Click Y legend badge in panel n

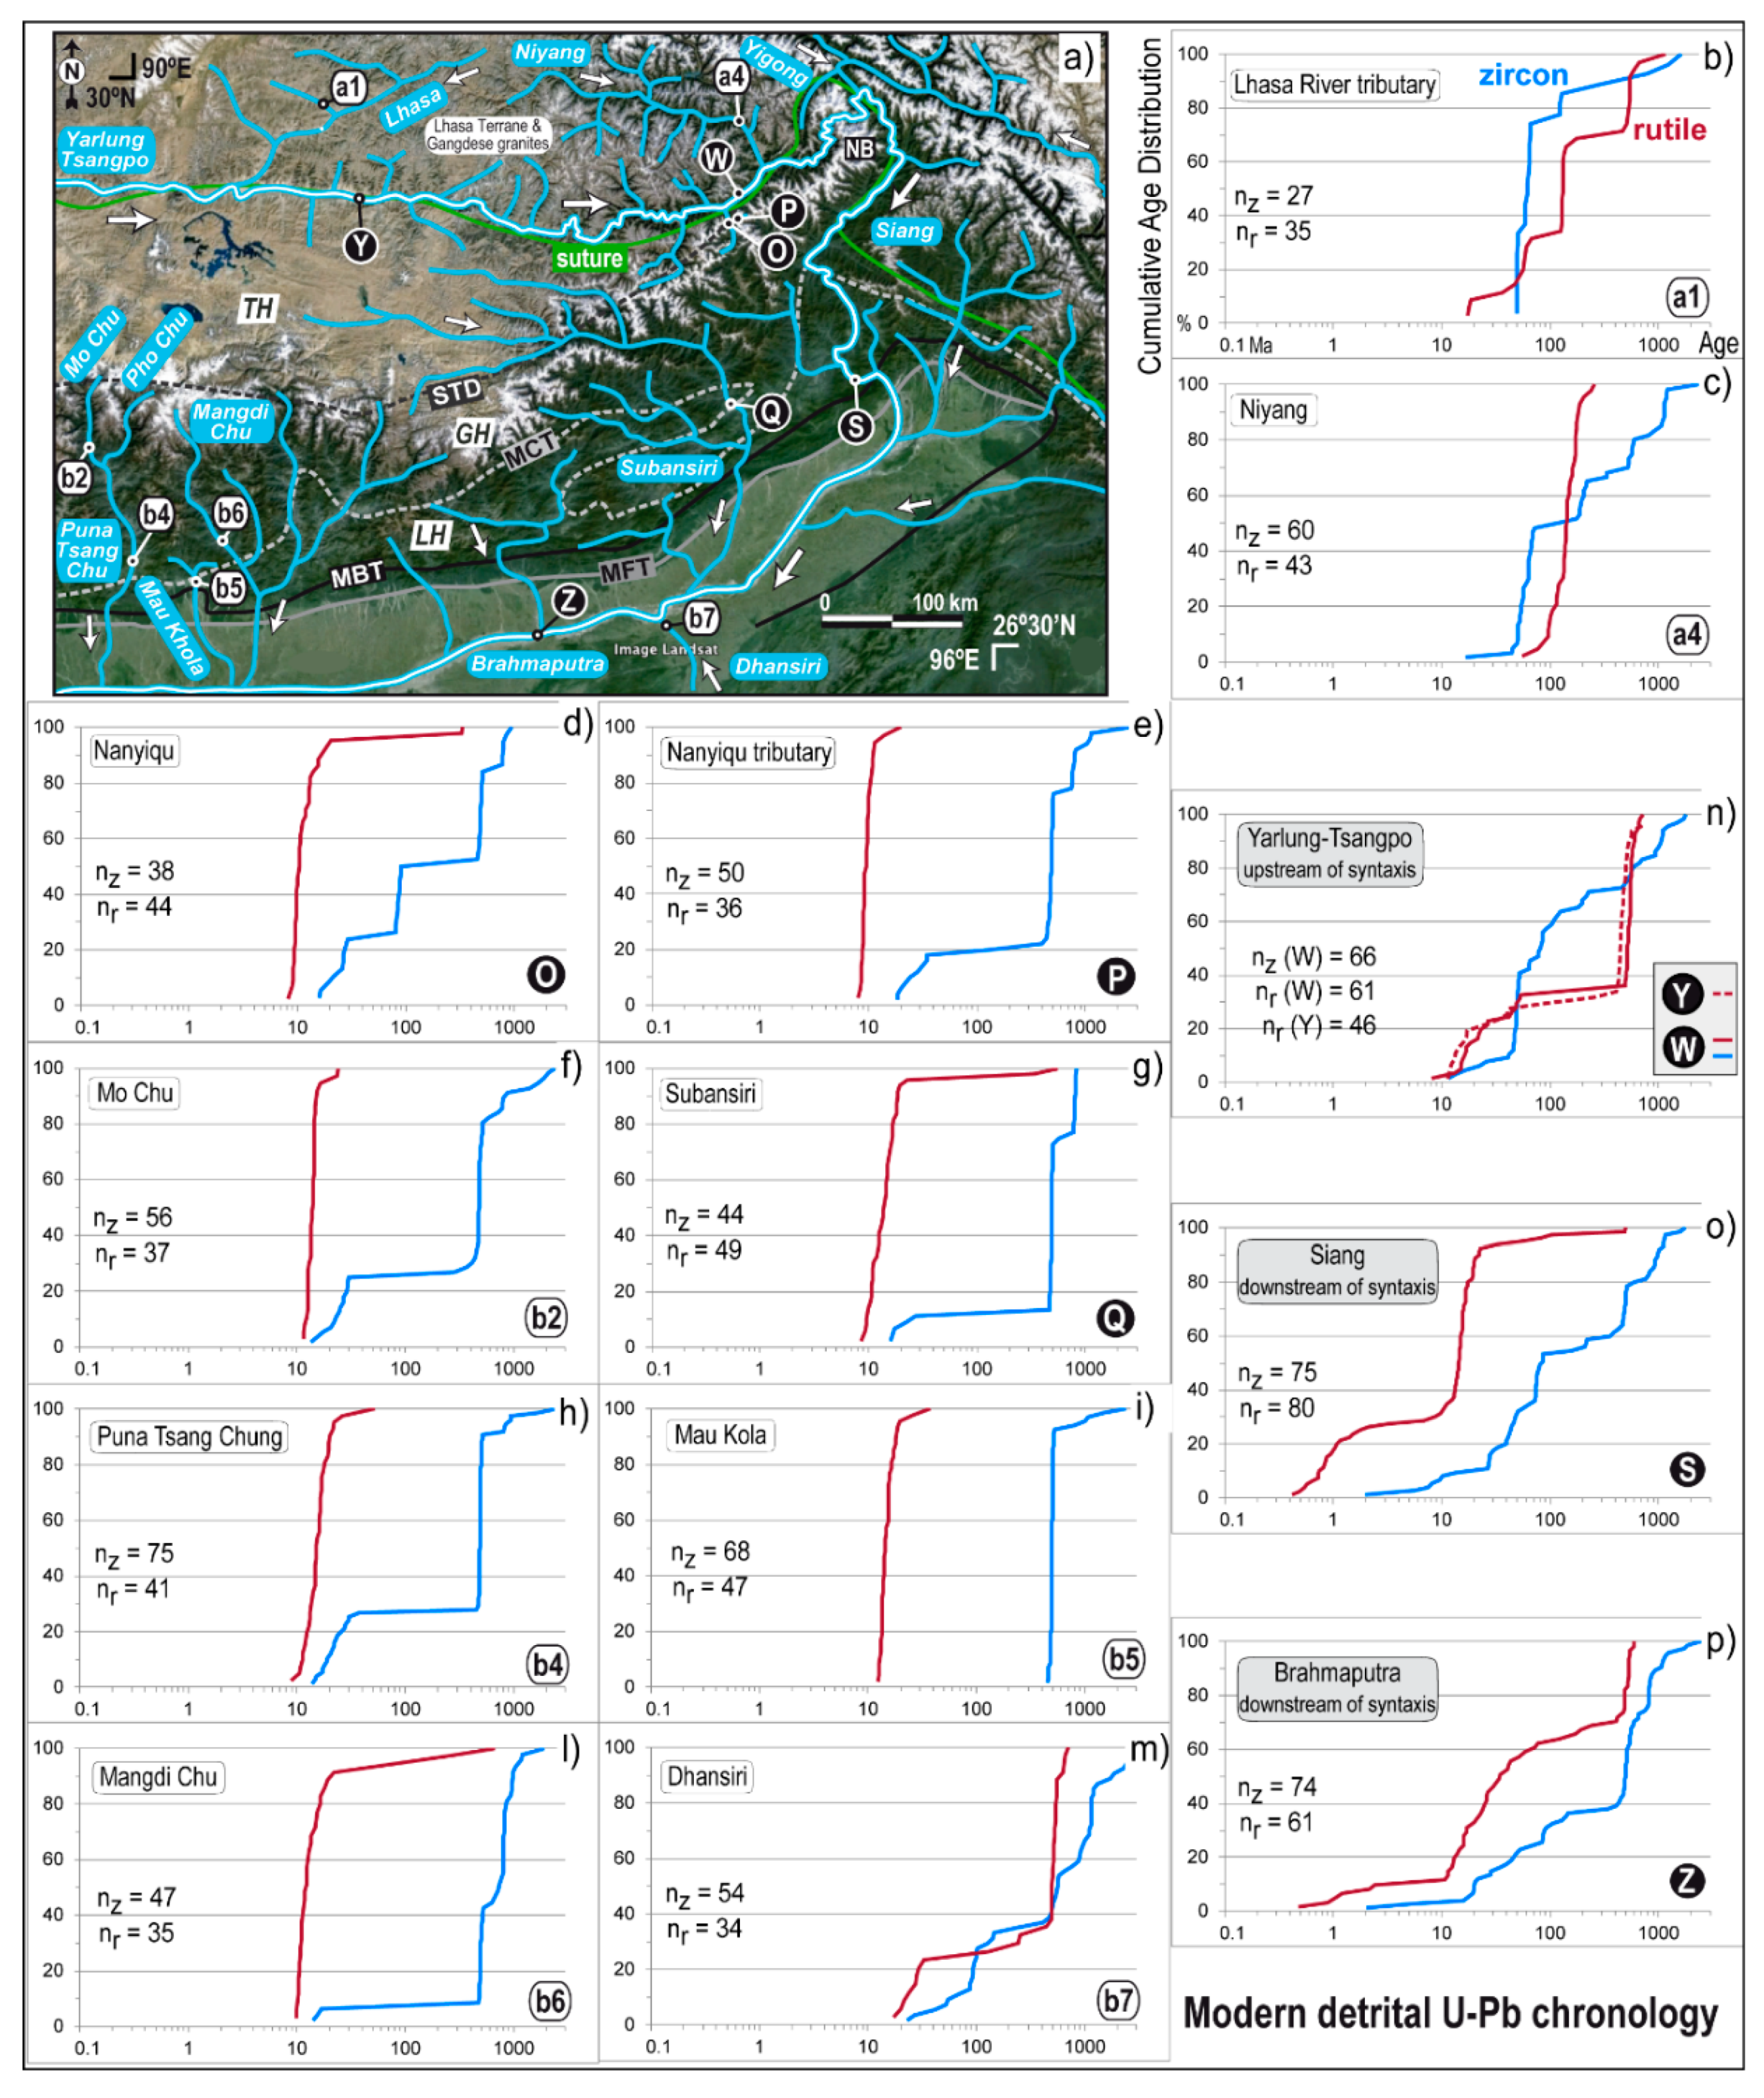(x=1682, y=994)
